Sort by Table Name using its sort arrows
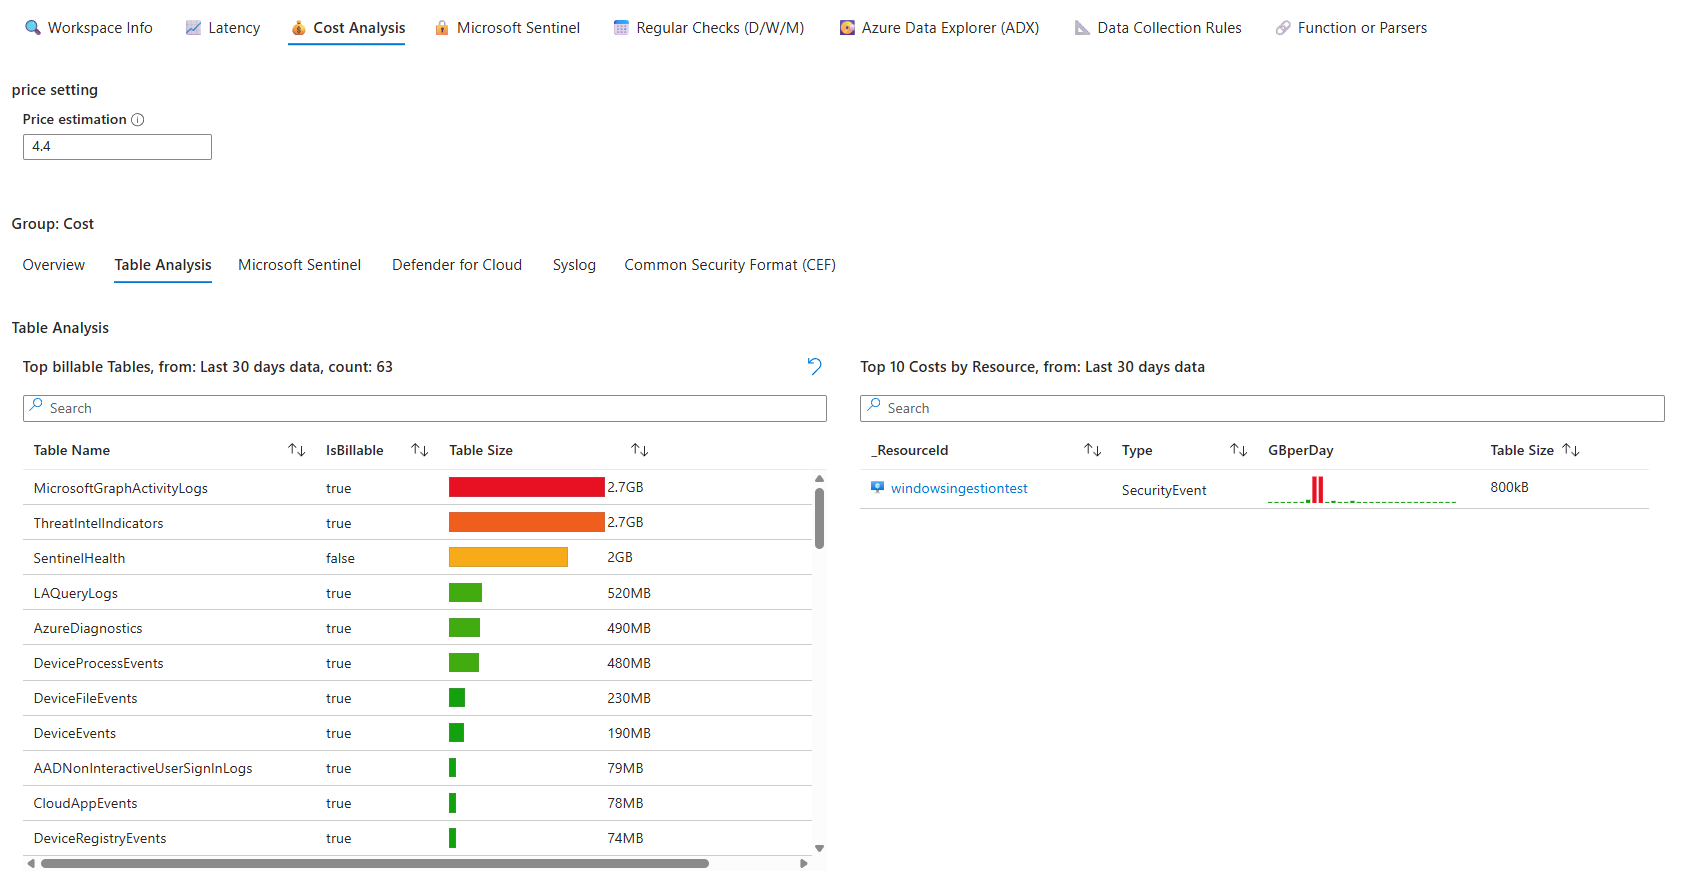The width and height of the screenshot is (1692, 891). pyautogui.click(x=297, y=451)
